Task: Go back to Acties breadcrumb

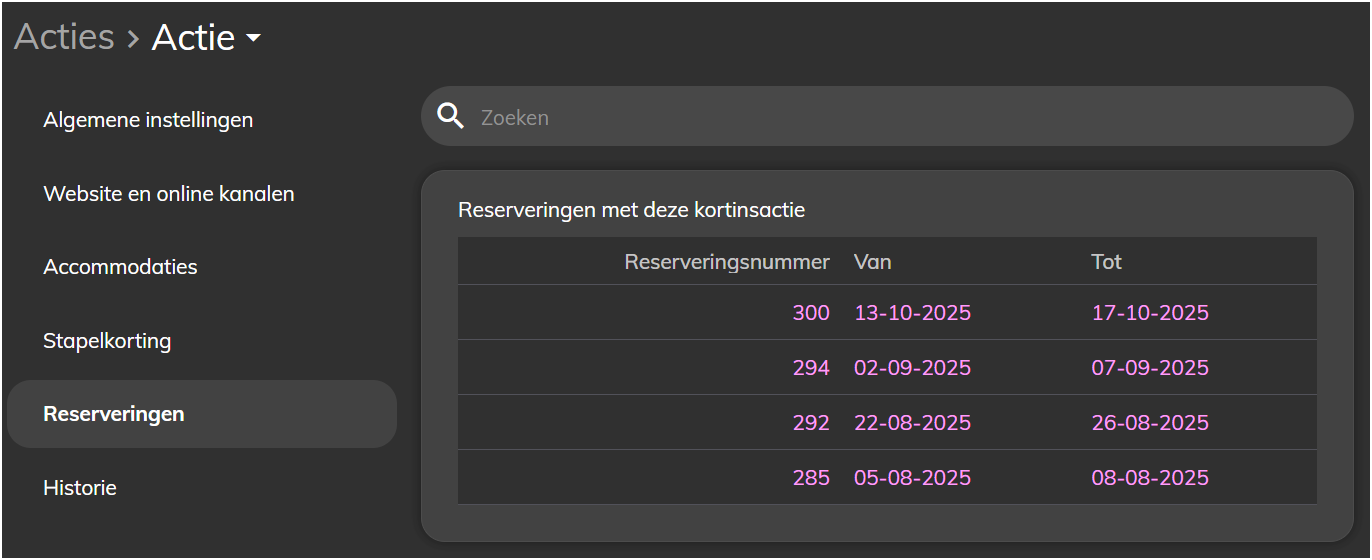Action: coord(64,37)
